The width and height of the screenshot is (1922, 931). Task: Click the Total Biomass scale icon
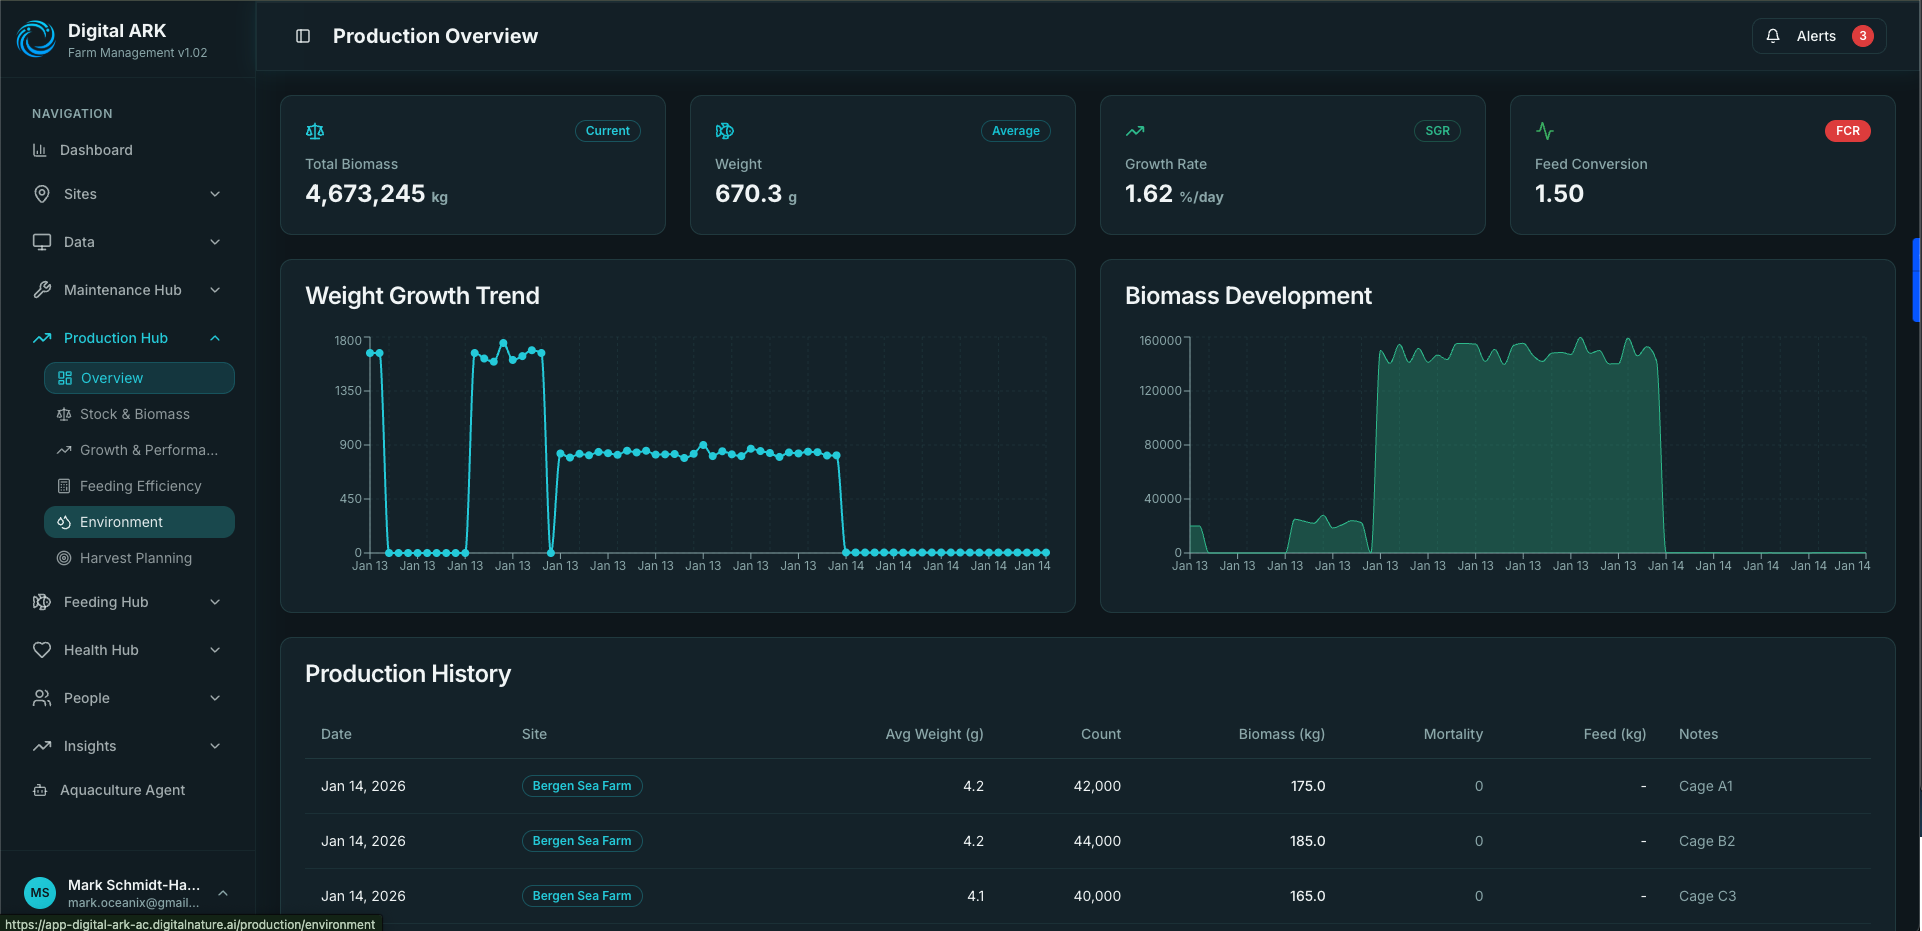[x=315, y=131]
